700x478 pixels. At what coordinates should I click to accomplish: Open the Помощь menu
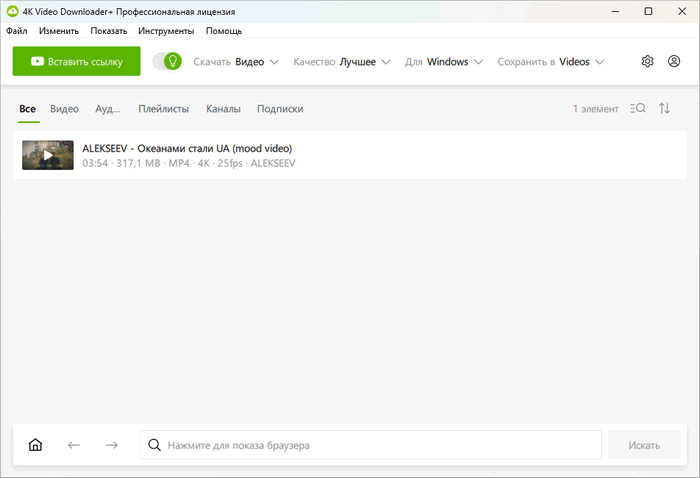[224, 31]
